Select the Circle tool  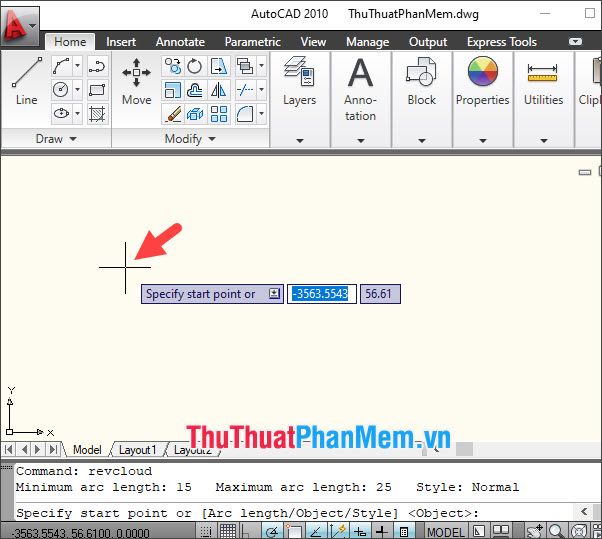click(x=61, y=90)
